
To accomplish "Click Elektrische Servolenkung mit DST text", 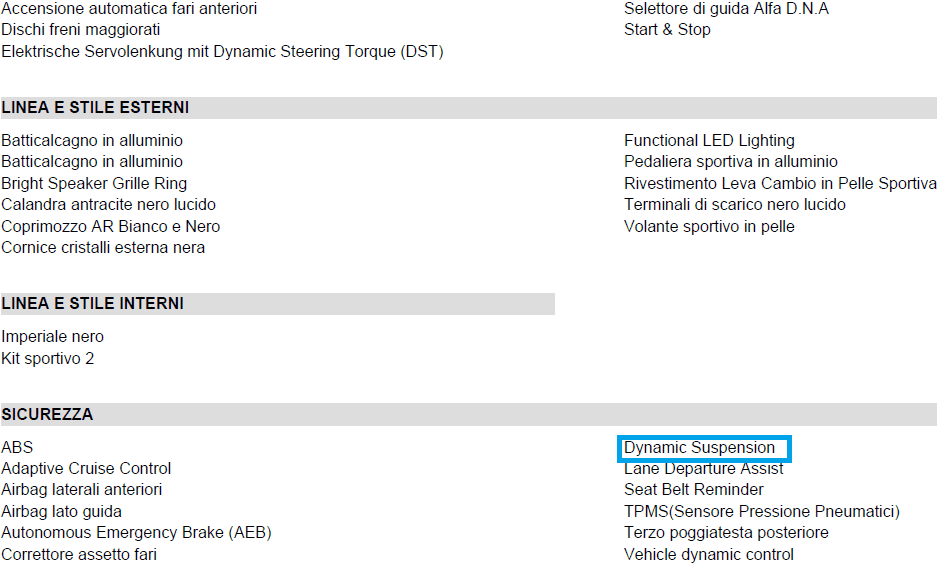I will [222, 52].
